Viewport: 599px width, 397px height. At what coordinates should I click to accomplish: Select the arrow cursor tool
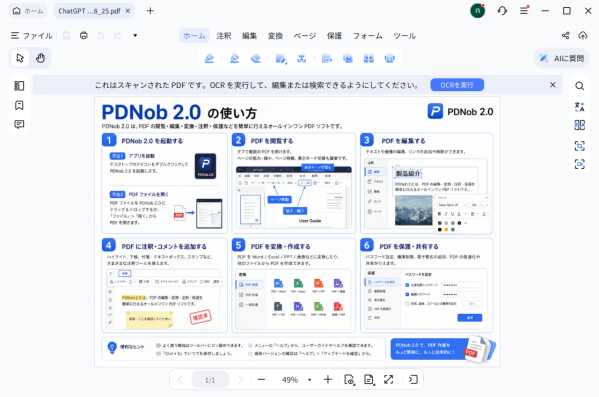[20, 58]
